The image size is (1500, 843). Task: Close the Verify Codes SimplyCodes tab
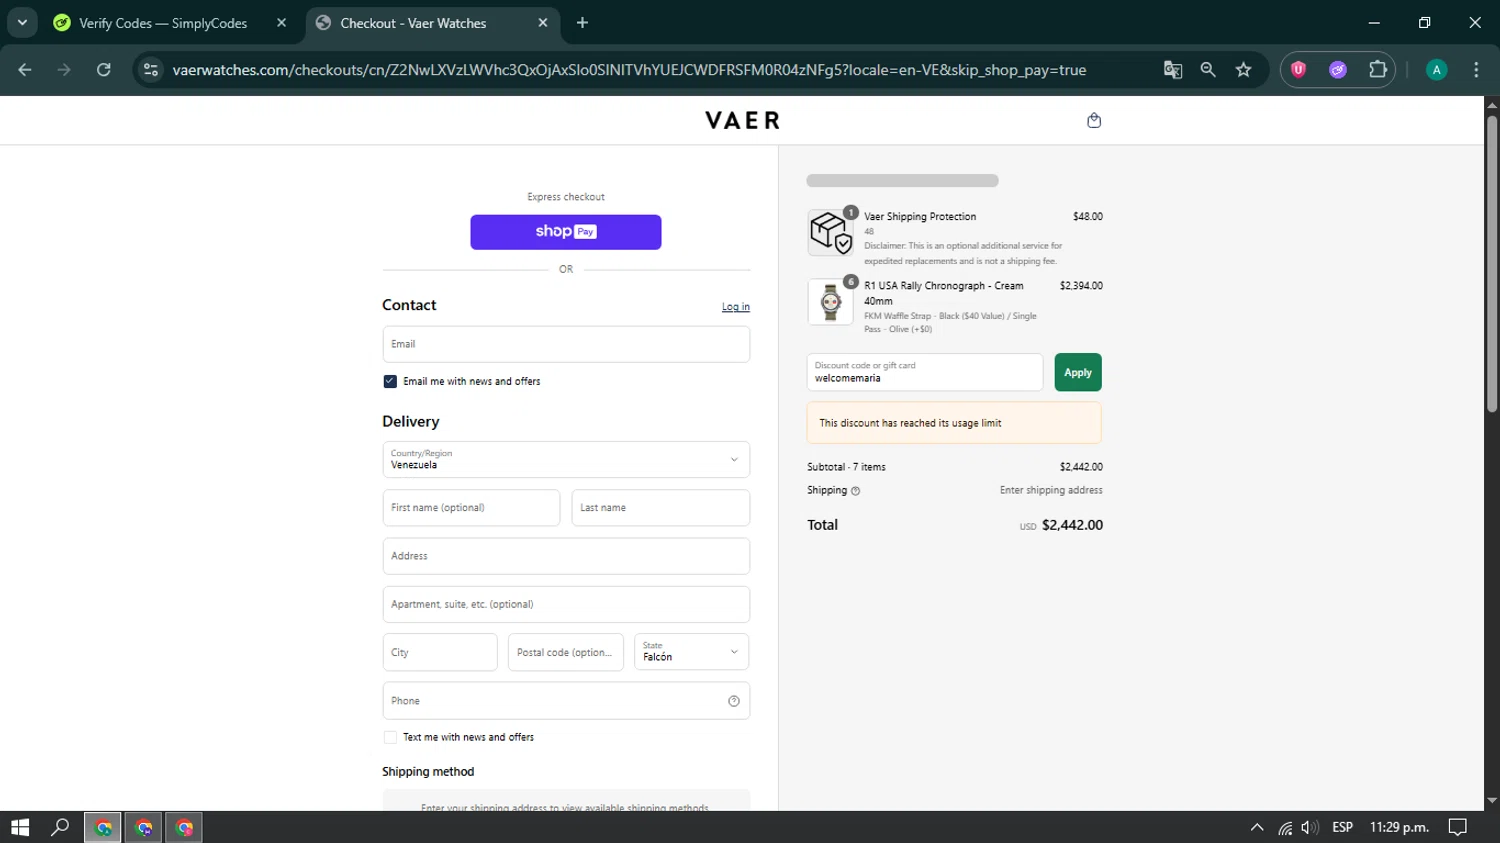281,23
